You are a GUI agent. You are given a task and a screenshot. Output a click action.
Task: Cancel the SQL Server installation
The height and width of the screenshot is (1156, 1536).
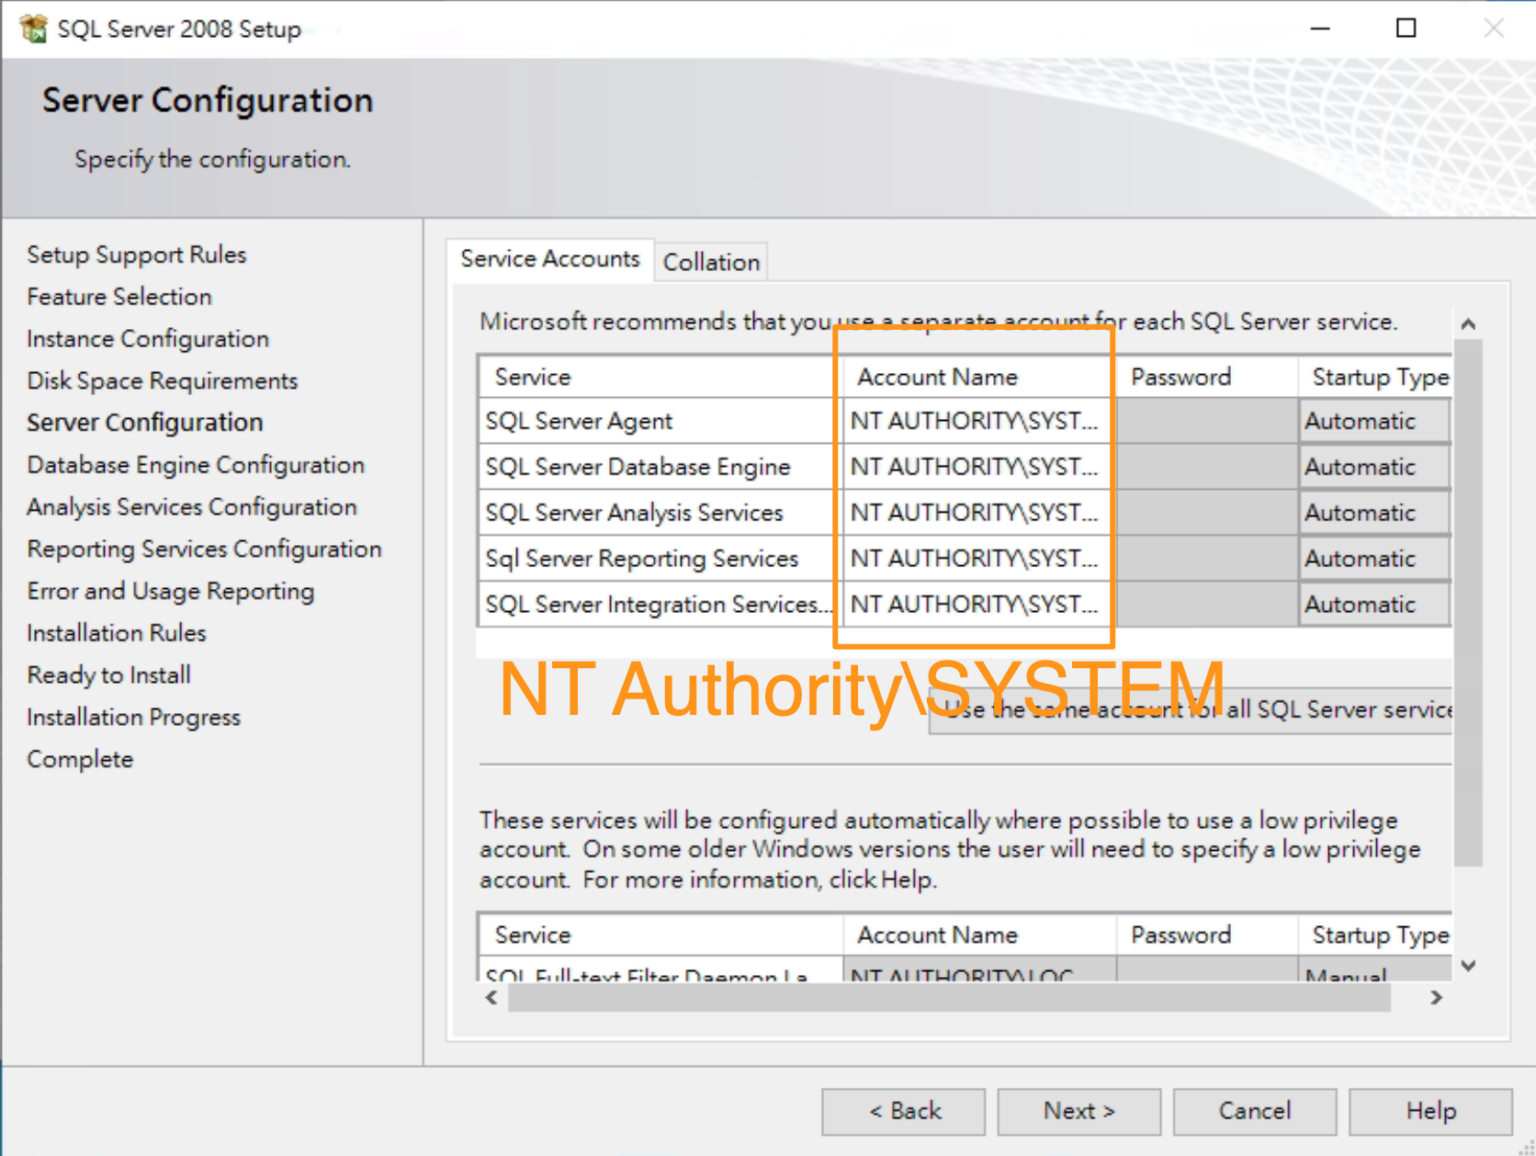point(1254,1111)
